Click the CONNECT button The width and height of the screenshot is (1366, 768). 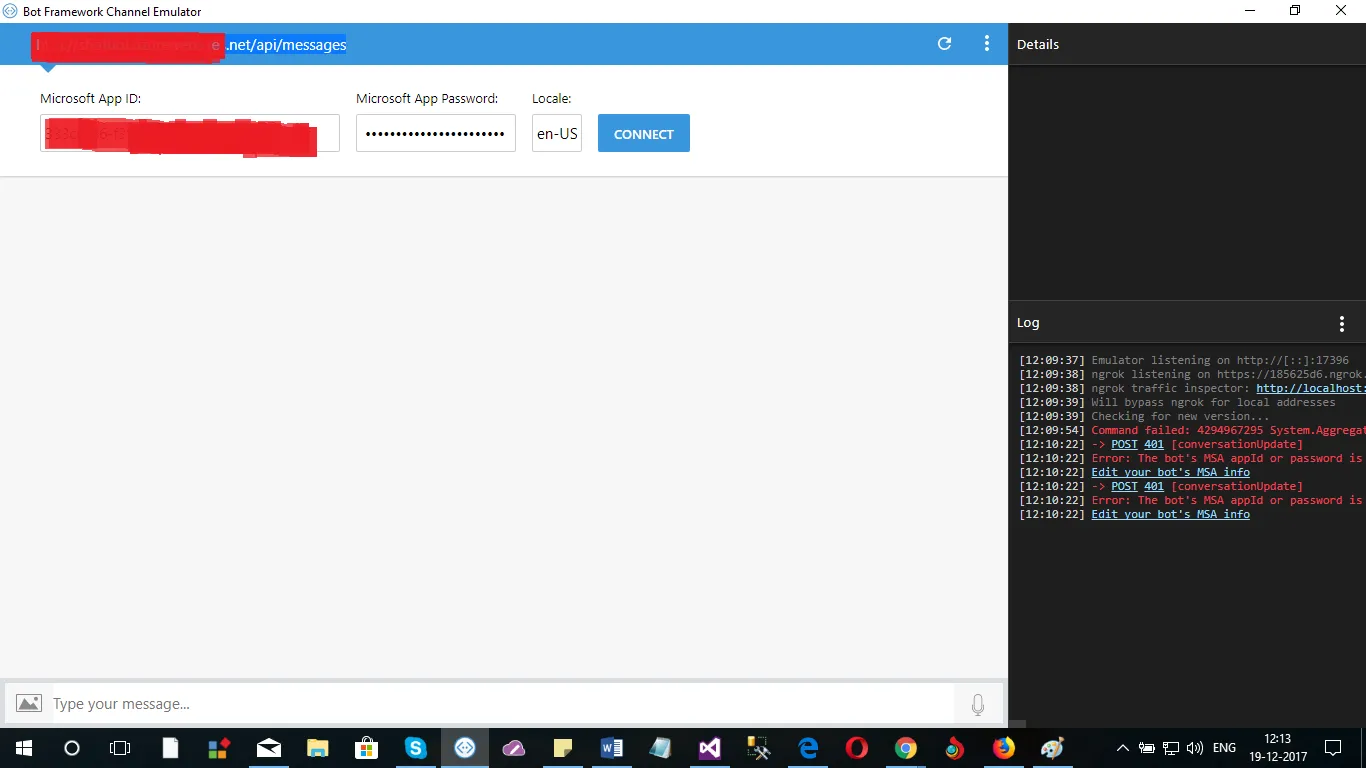click(644, 134)
